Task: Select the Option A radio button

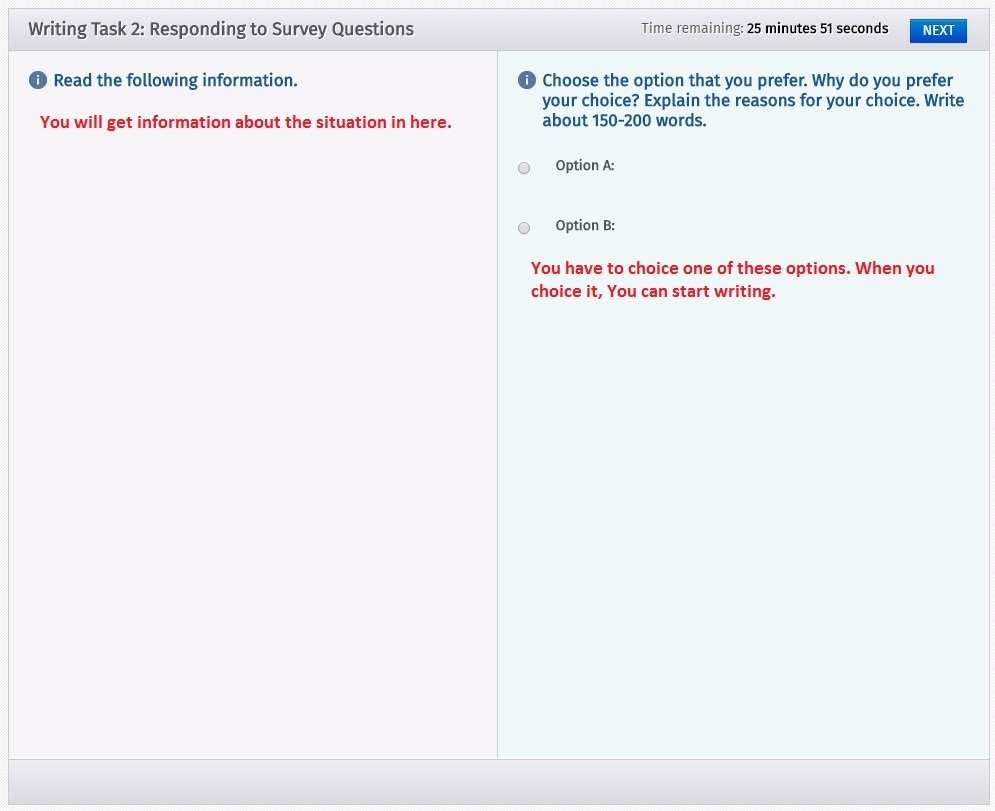Action: (524, 168)
